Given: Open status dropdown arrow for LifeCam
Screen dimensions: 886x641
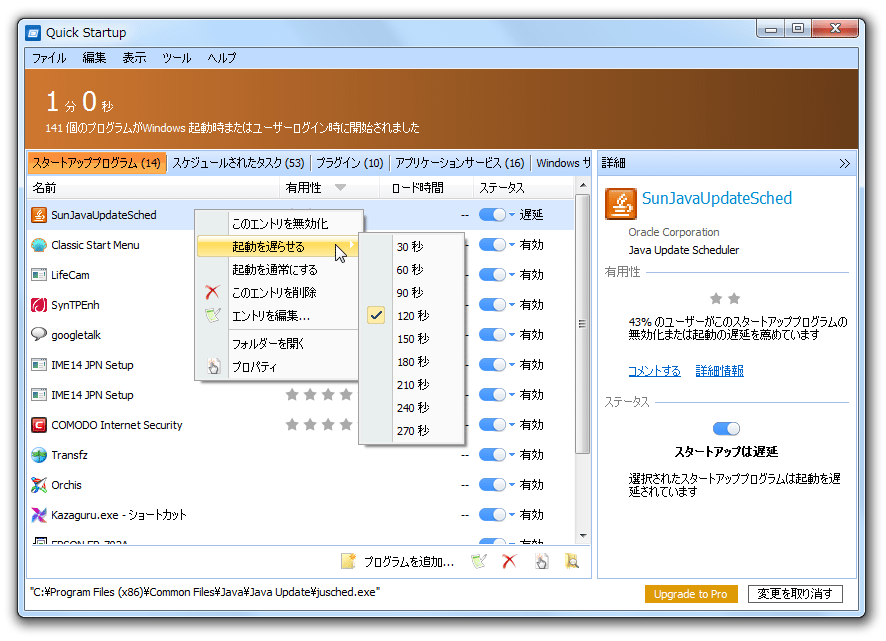Looking at the screenshot, I should tap(512, 275).
